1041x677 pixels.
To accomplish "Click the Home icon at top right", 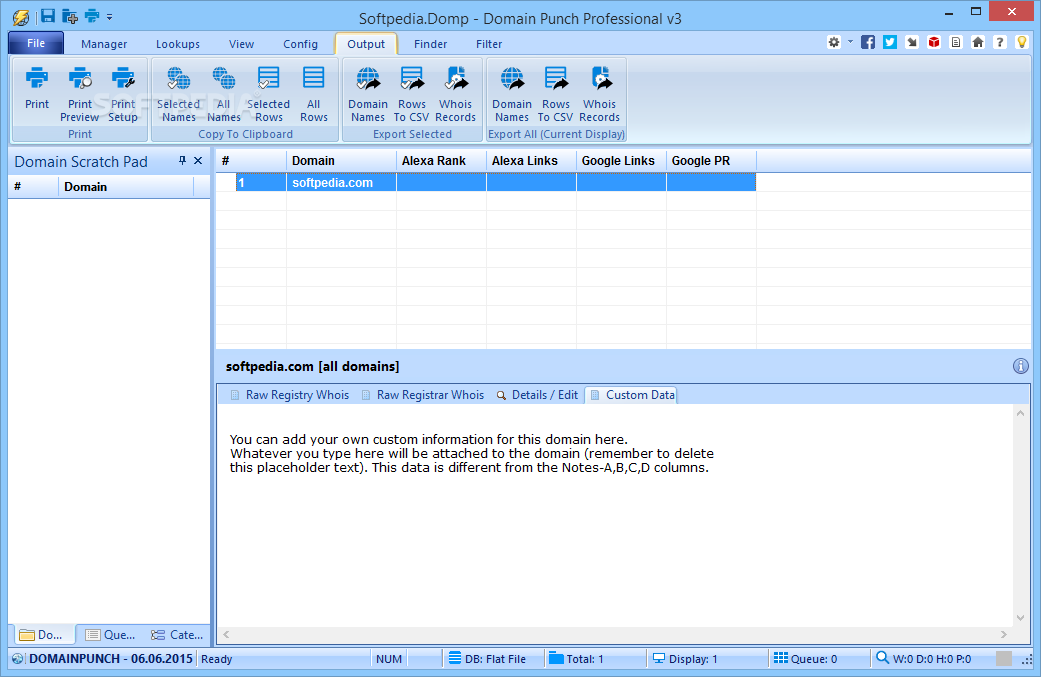I will click(x=978, y=42).
